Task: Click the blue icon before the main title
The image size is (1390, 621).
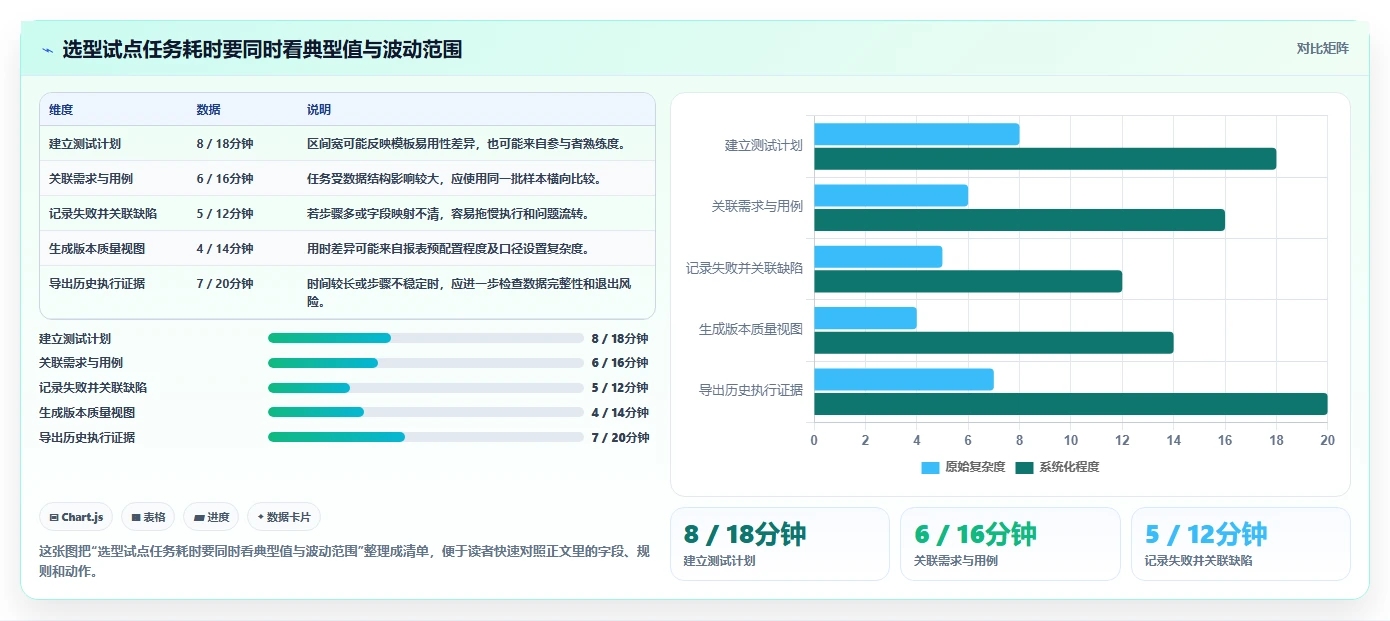Action: (47, 50)
